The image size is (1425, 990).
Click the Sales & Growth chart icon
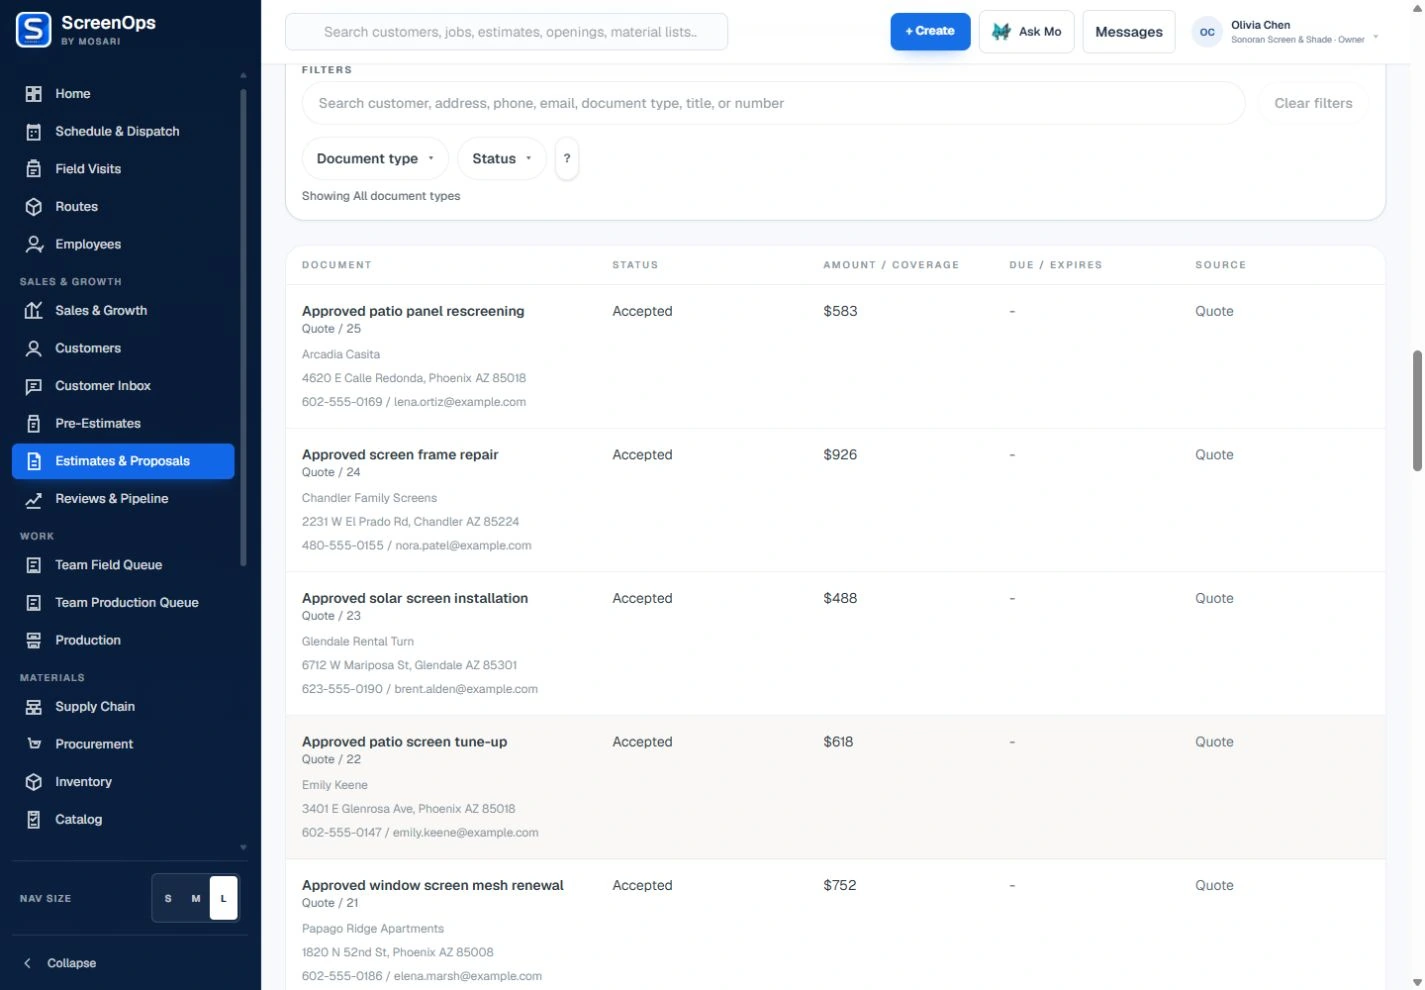point(34,311)
